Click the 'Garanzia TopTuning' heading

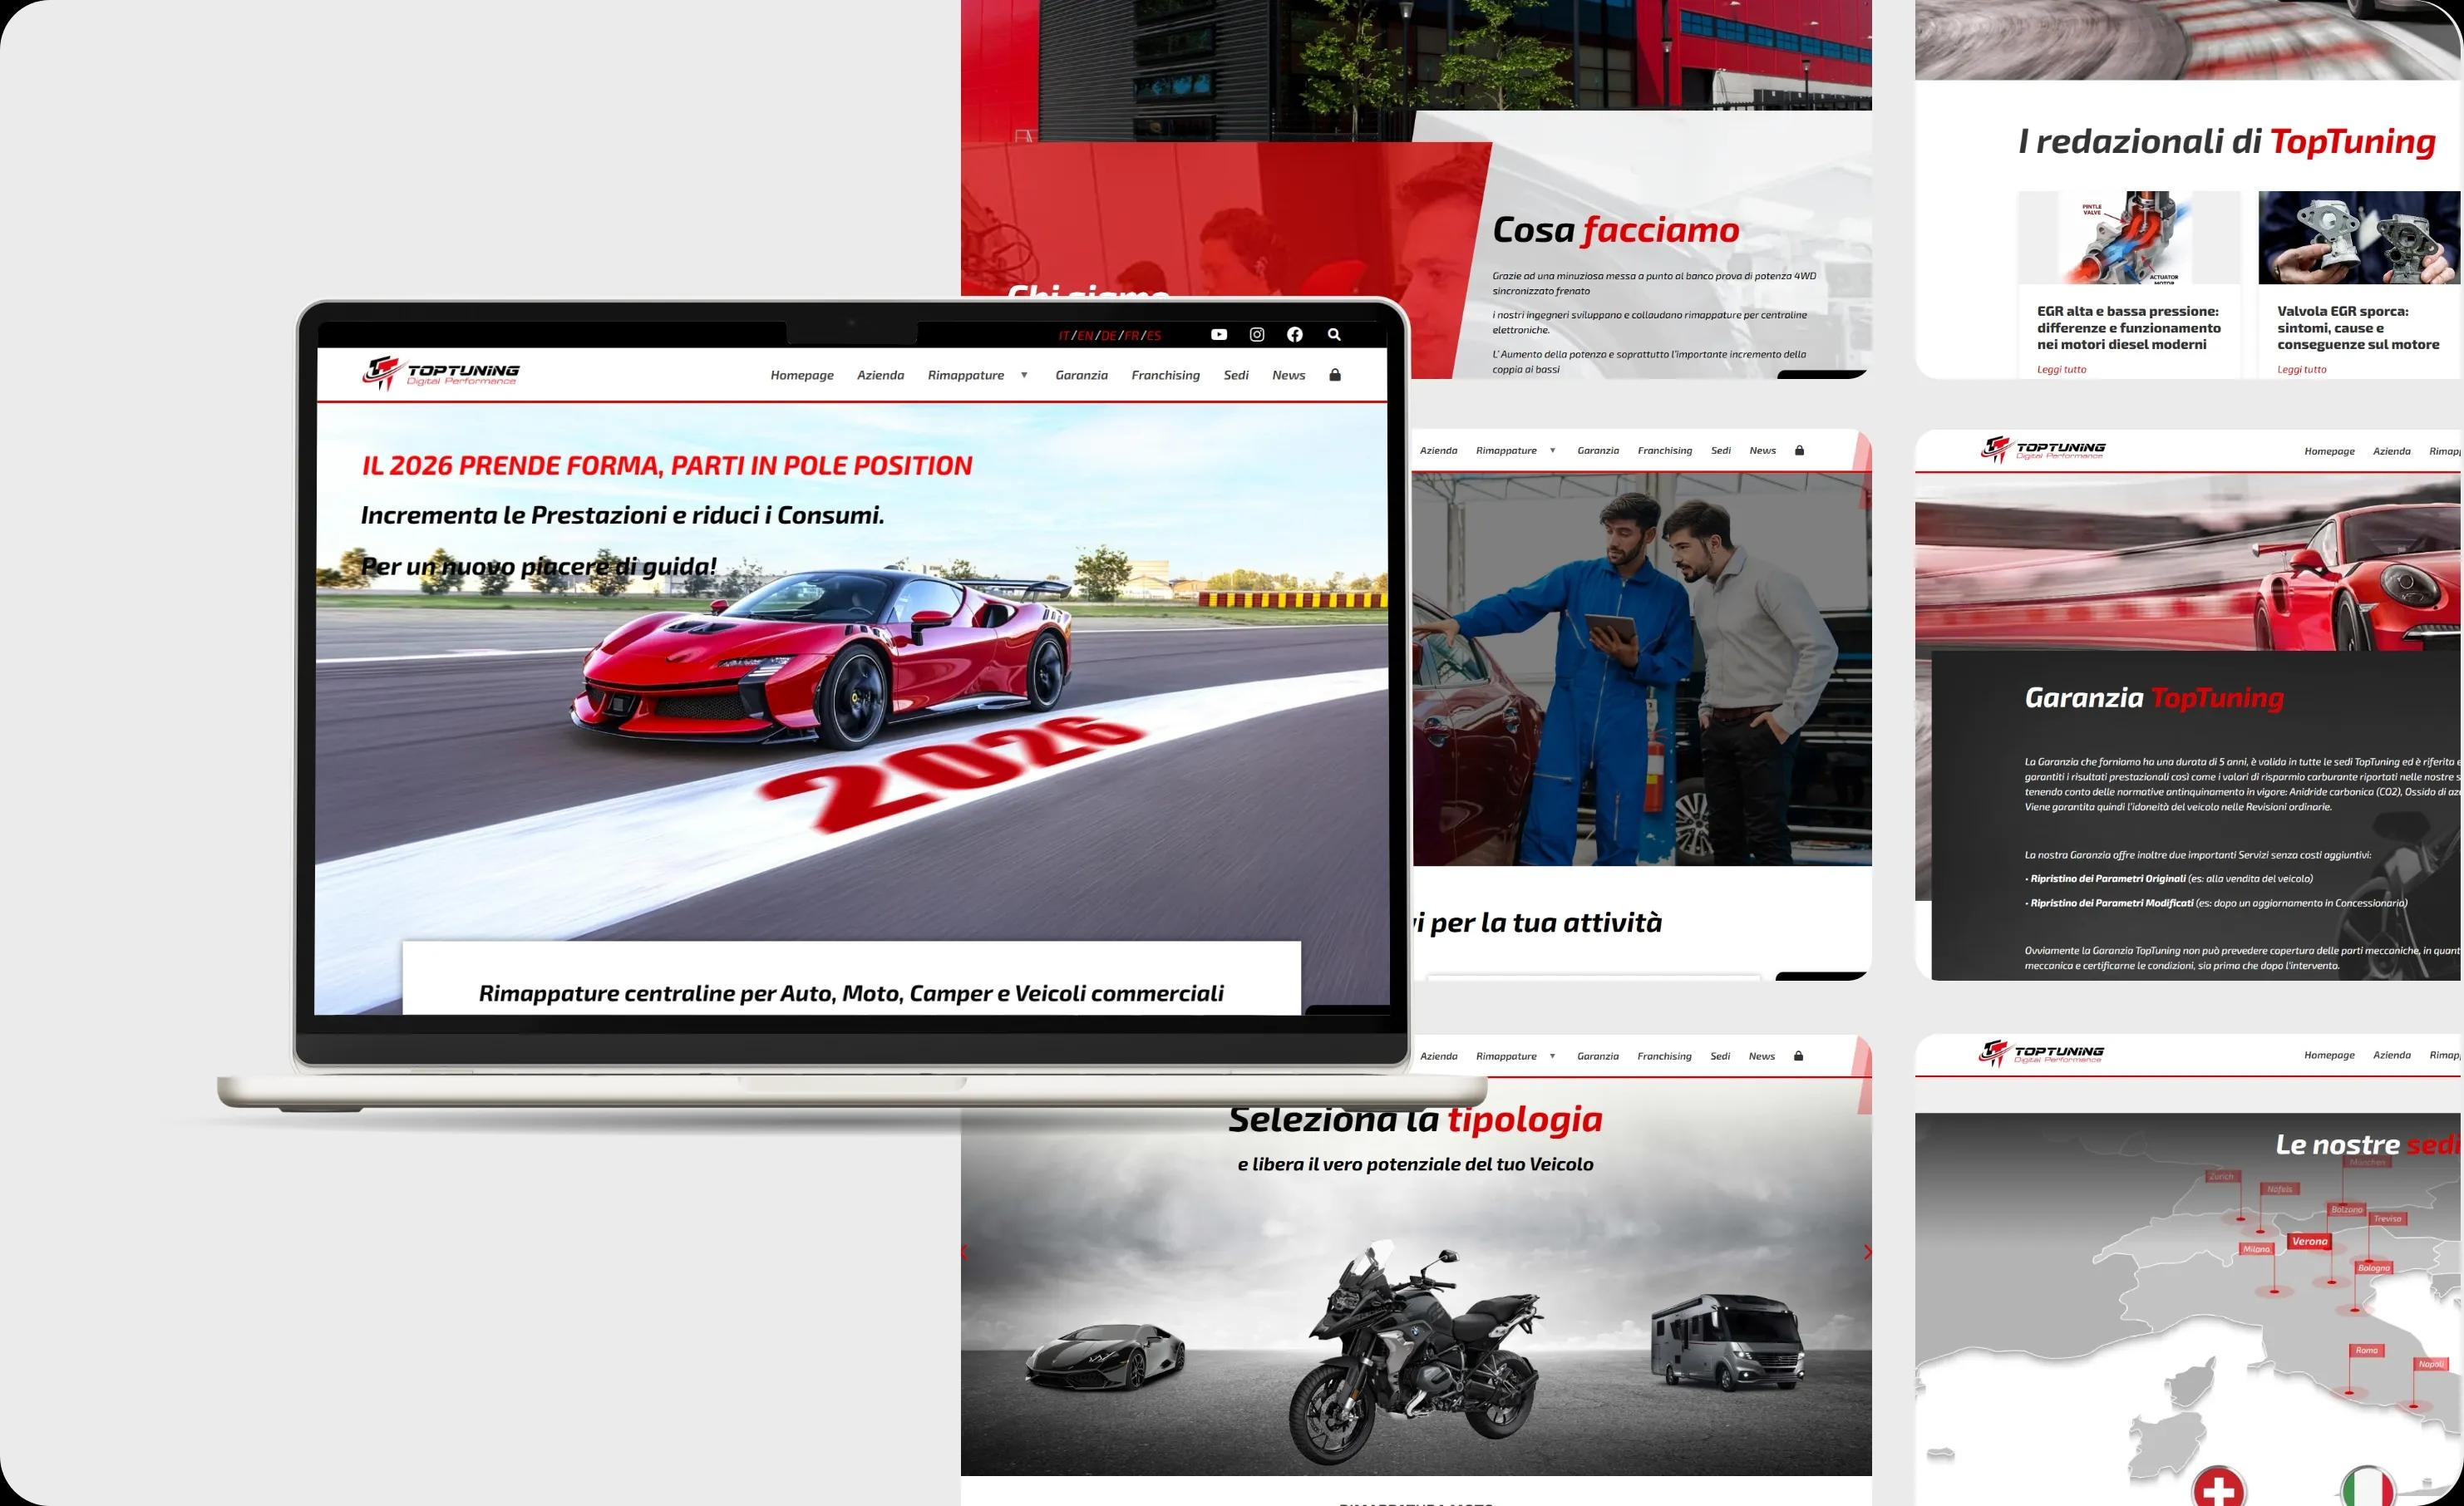point(2154,698)
